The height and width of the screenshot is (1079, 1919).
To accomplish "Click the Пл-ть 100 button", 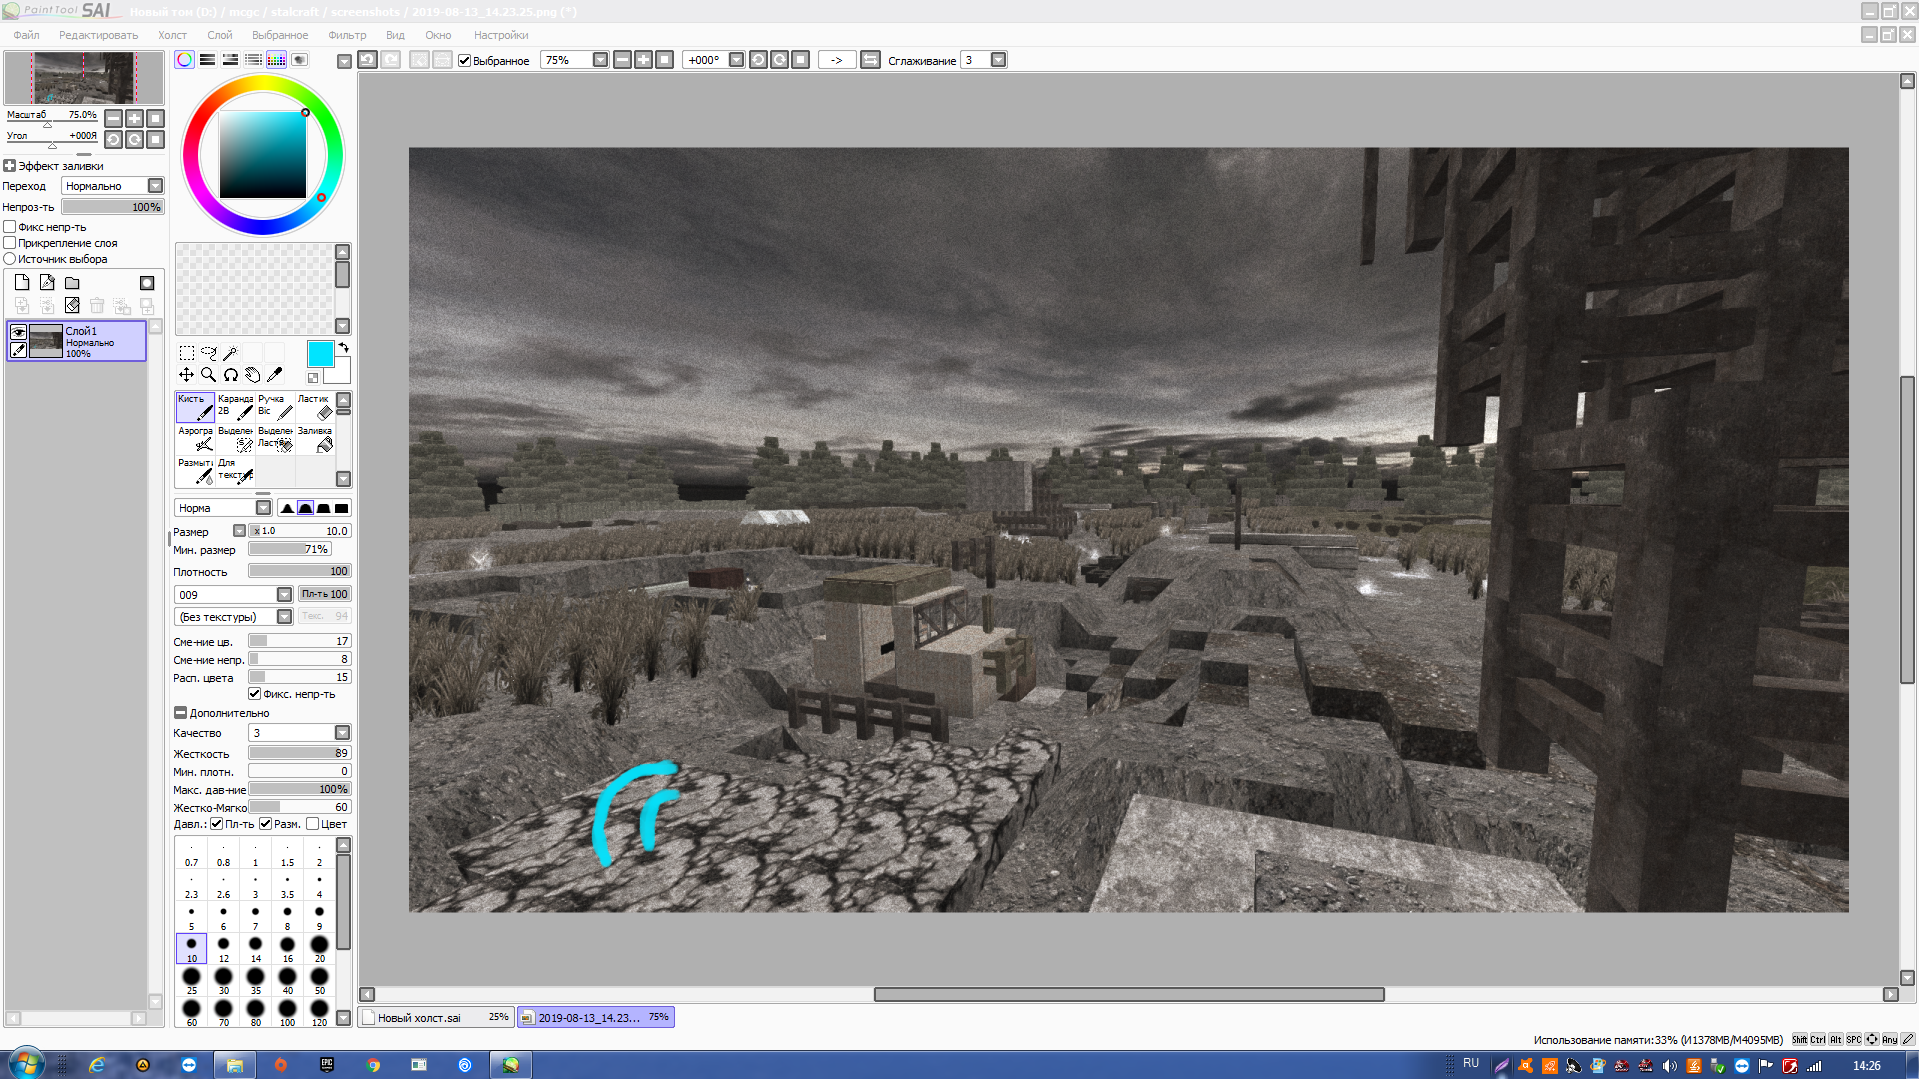I will tap(324, 594).
